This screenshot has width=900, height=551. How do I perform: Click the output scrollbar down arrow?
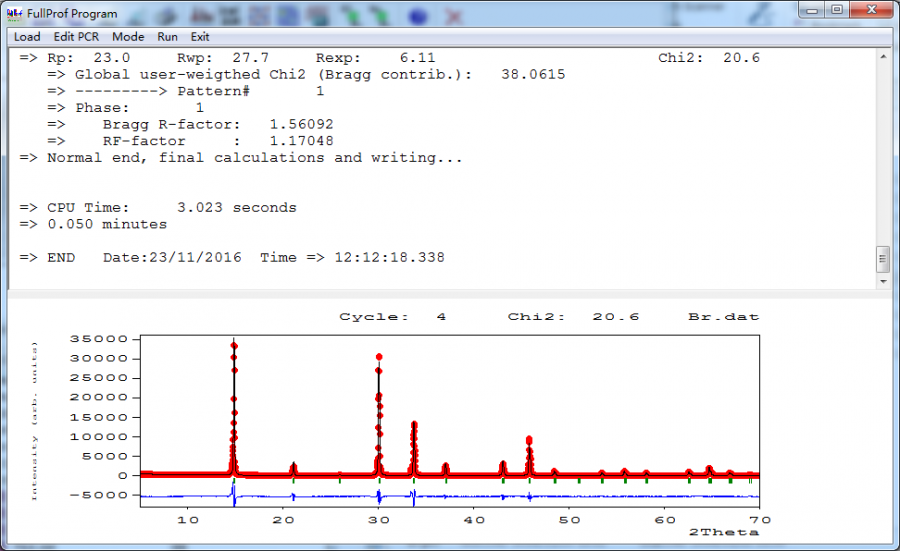(883, 281)
